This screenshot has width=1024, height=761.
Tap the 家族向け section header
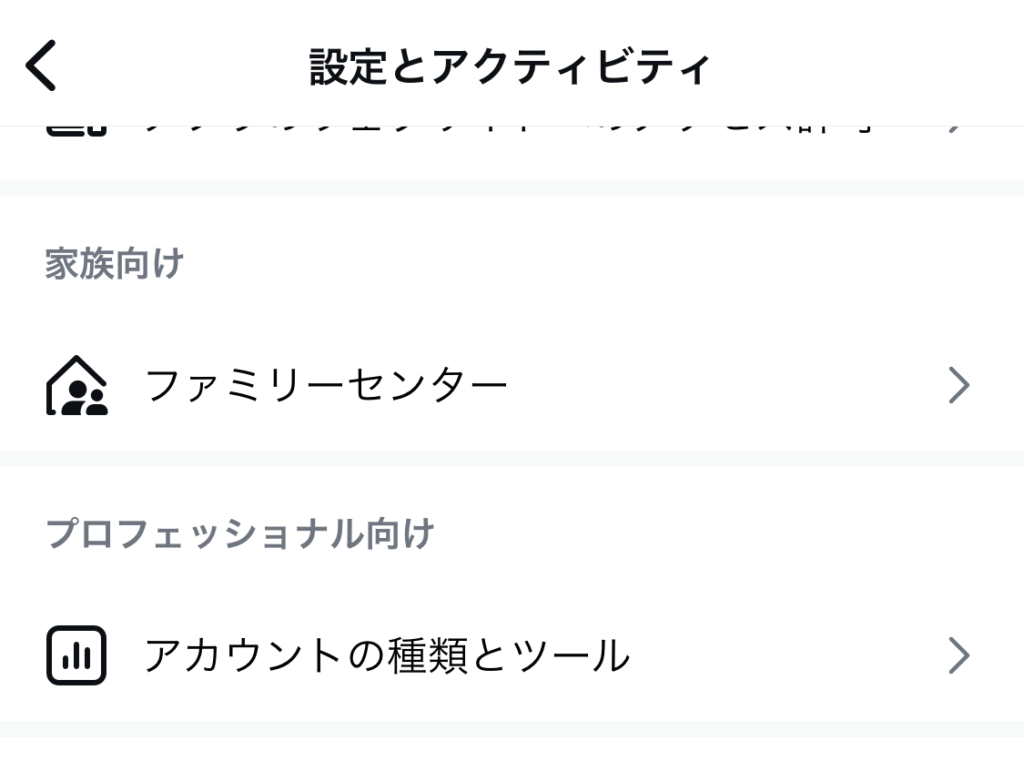(114, 264)
